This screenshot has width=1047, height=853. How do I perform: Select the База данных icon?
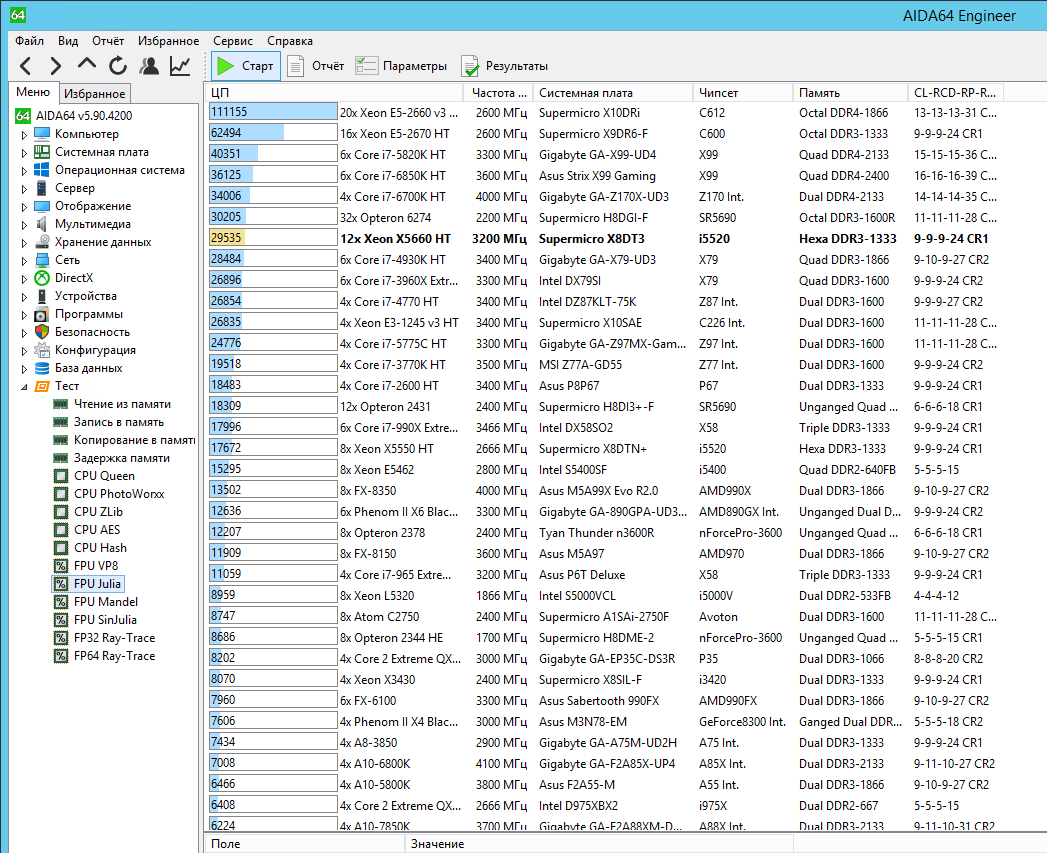pyautogui.click(x=42, y=368)
